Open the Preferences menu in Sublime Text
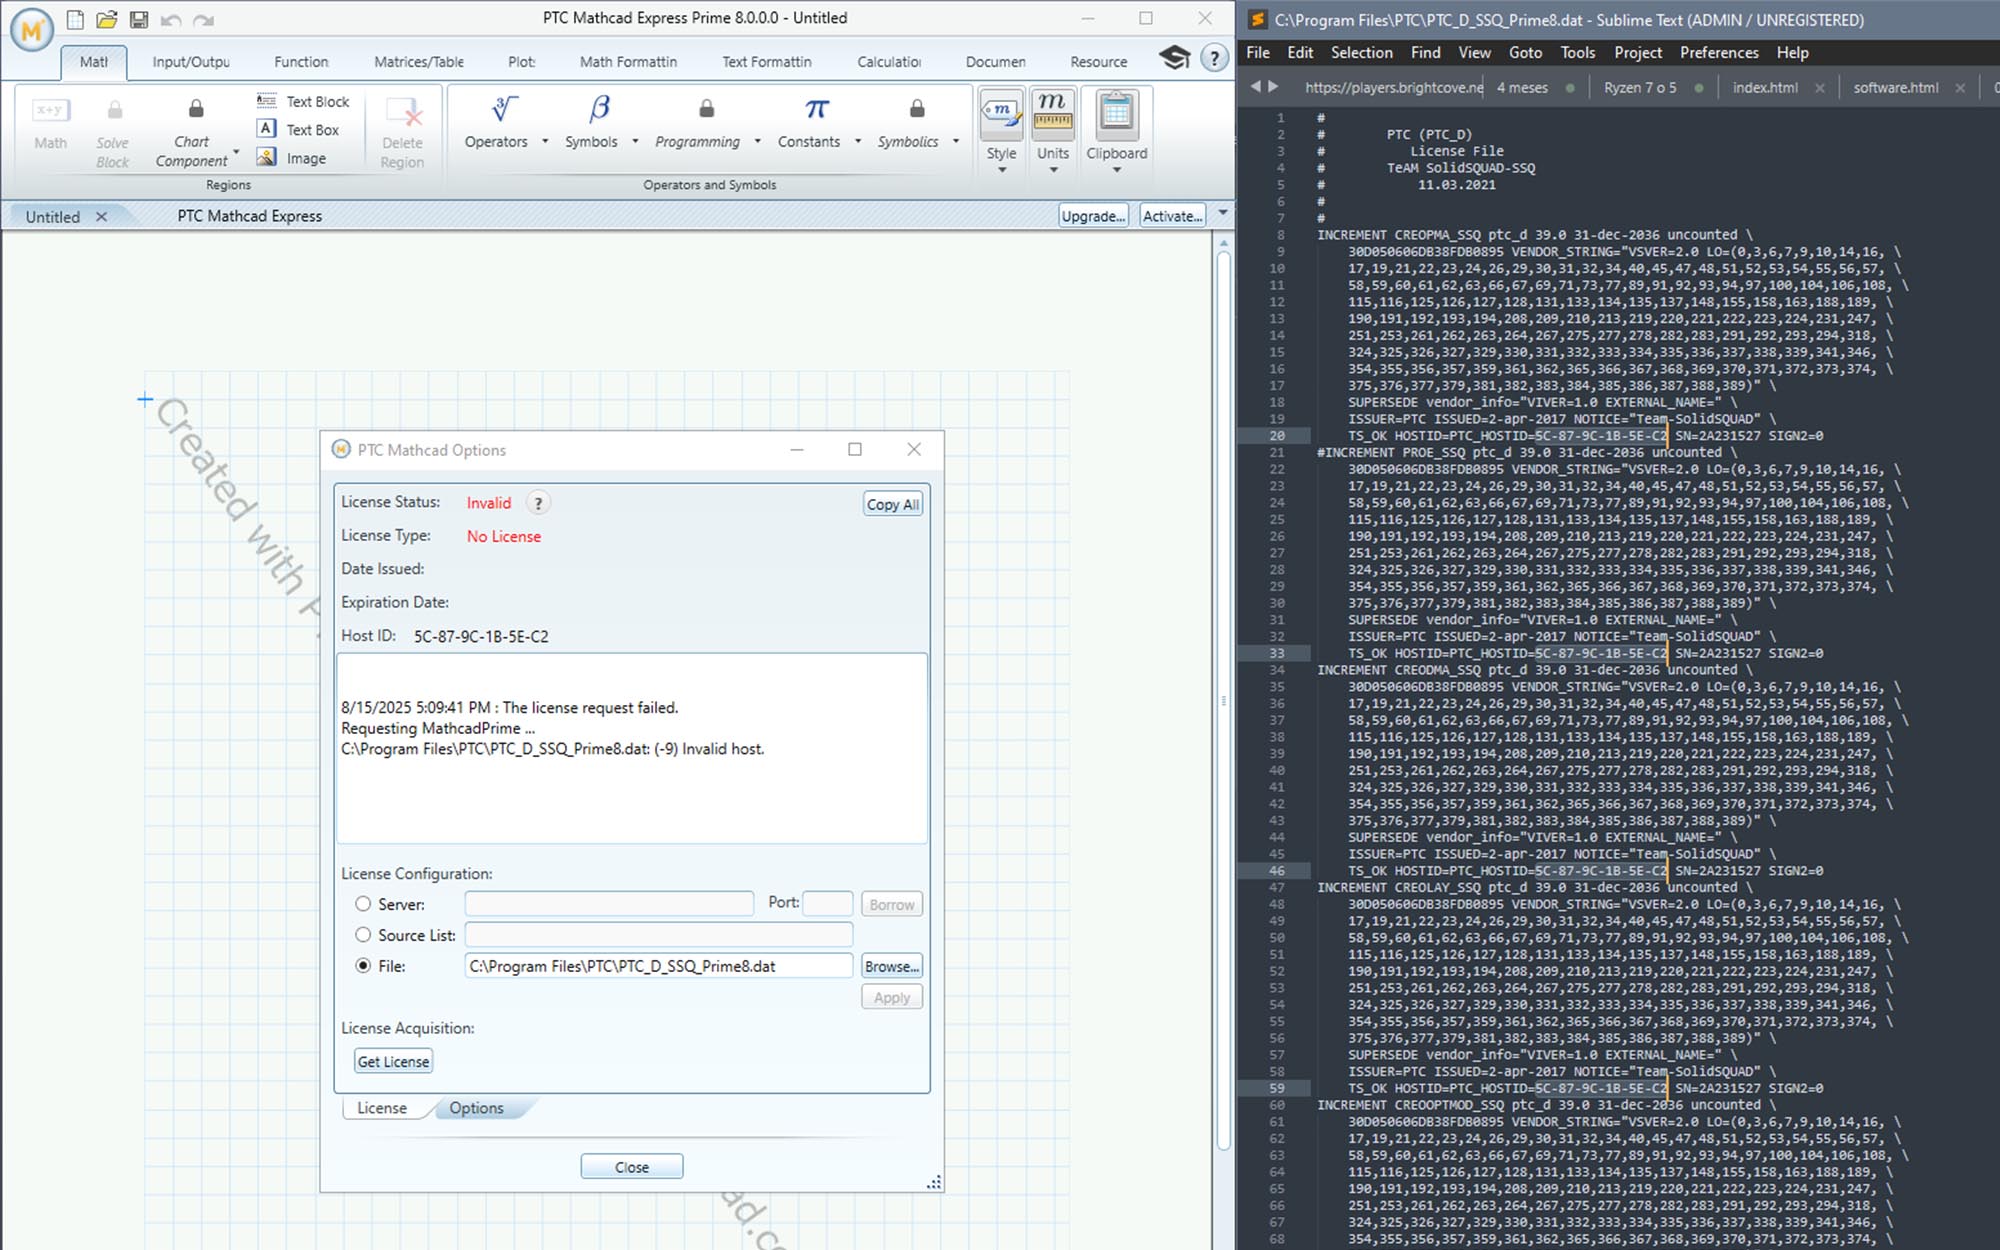 pos(1718,52)
